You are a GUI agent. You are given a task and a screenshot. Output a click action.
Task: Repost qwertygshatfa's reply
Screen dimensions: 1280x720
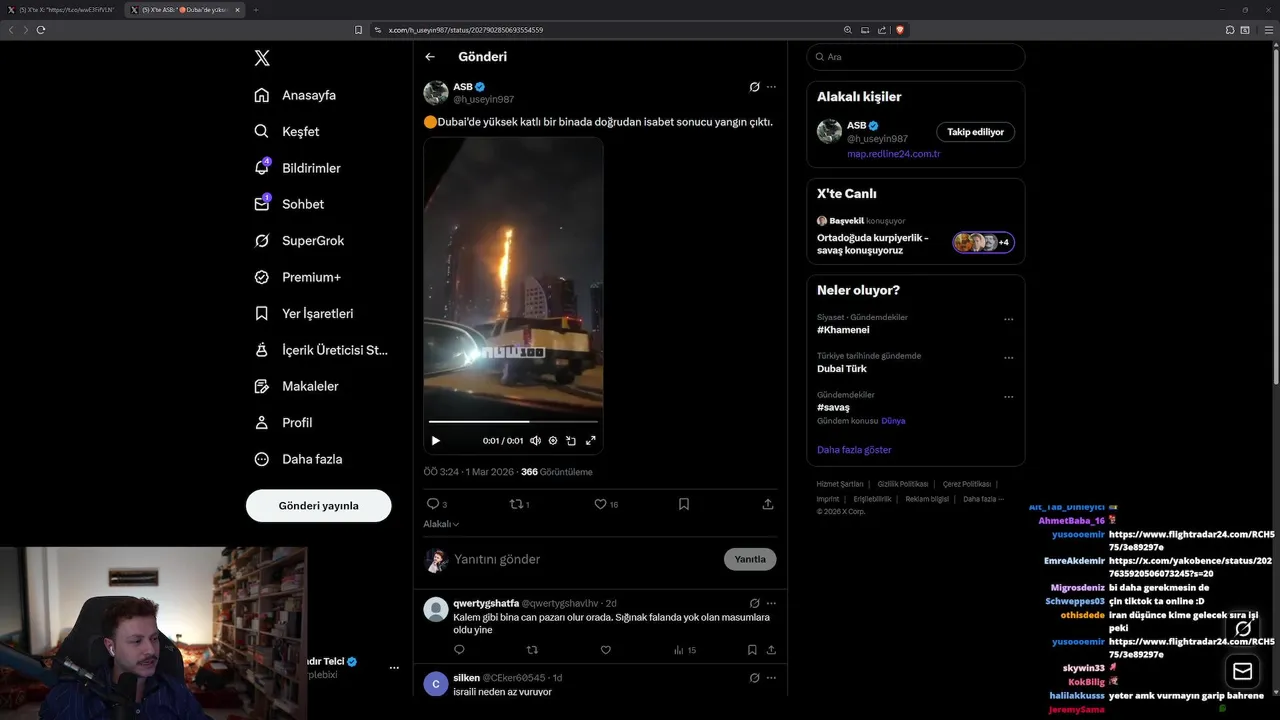pos(532,650)
